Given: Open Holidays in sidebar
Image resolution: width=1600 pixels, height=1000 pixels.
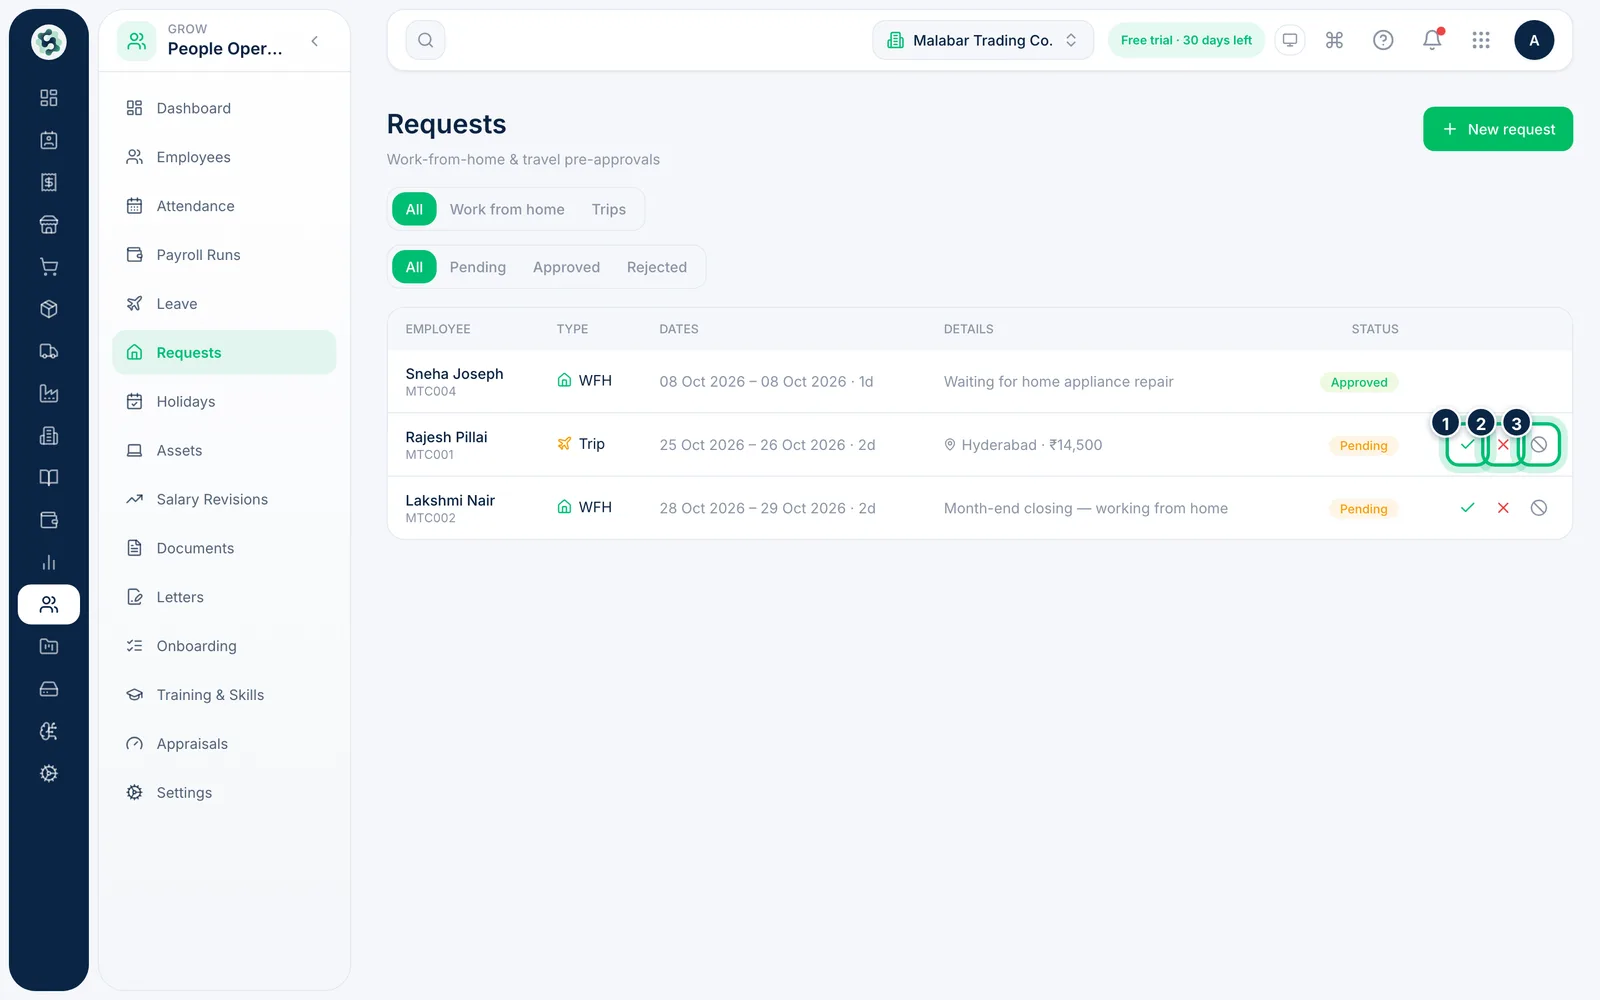Looking at the screenshot, I should click(x=224, y=402).
